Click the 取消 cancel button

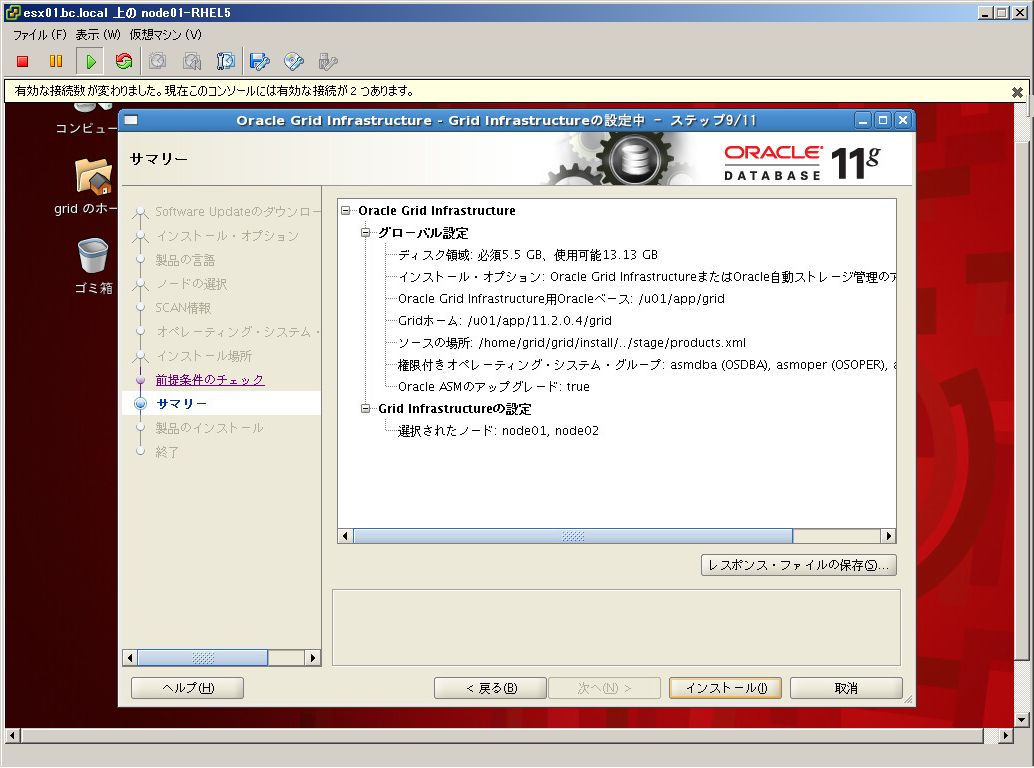point(846,688)
